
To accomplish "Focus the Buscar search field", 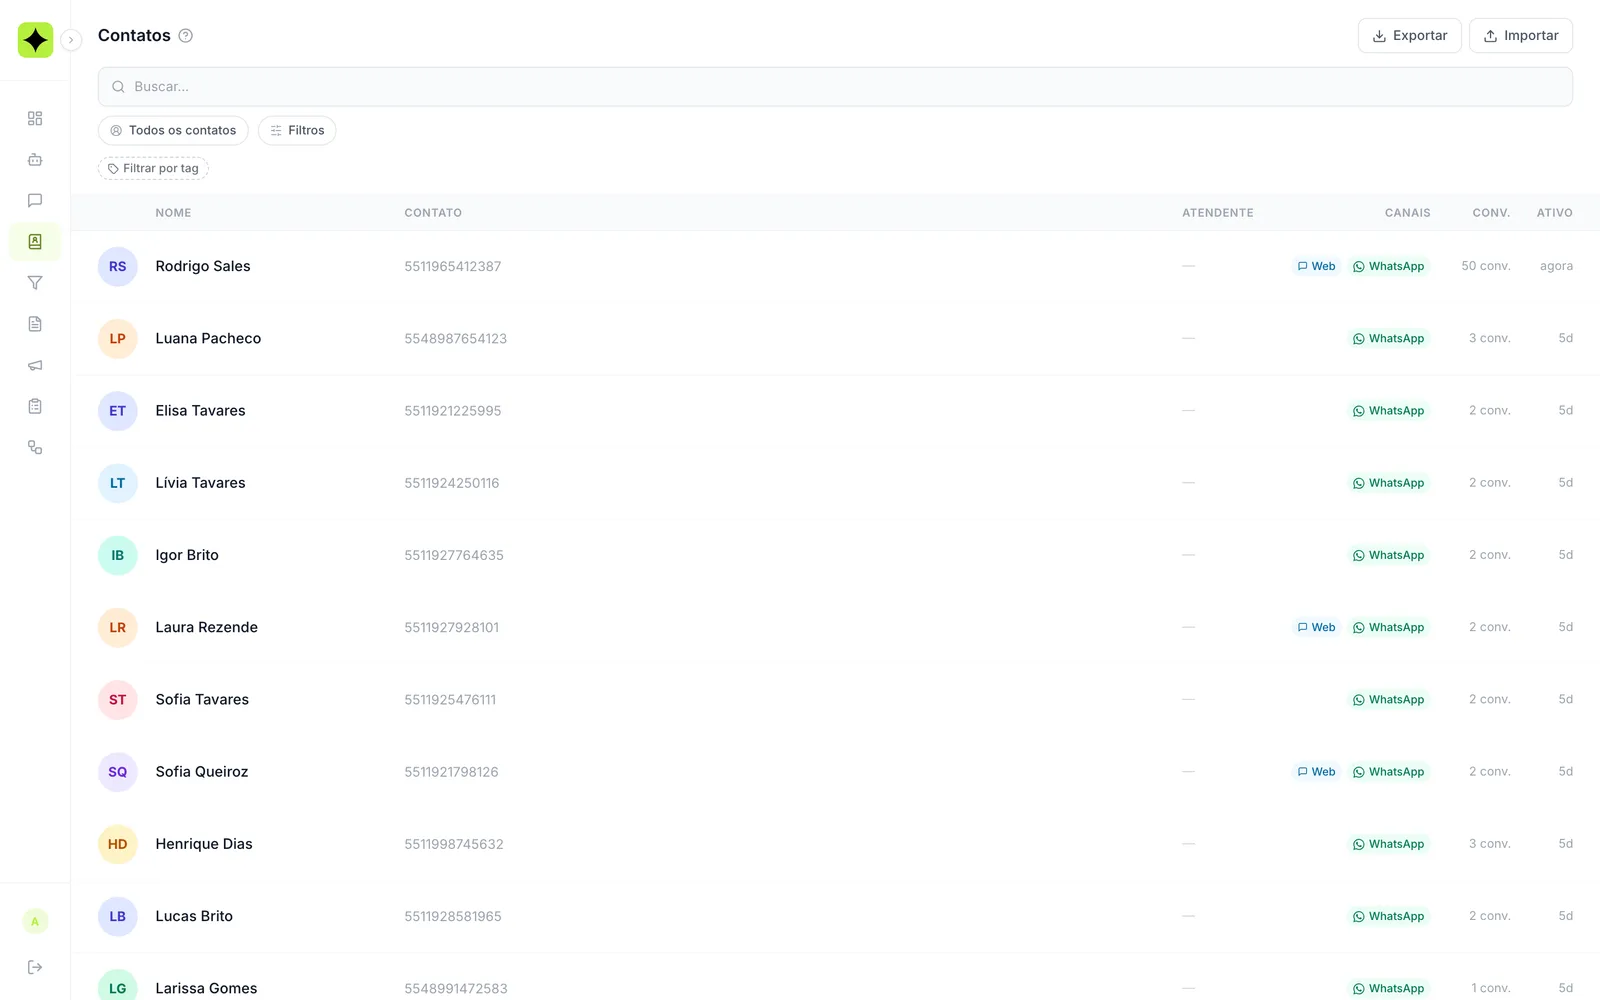I will tap(835, 87).
